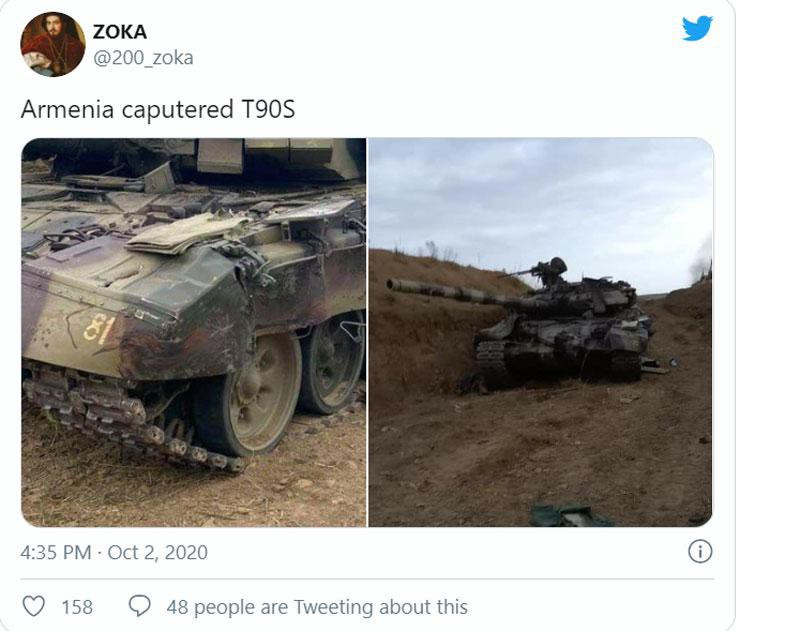Open ZOKA's profile avatar picture

coord(53,44)
